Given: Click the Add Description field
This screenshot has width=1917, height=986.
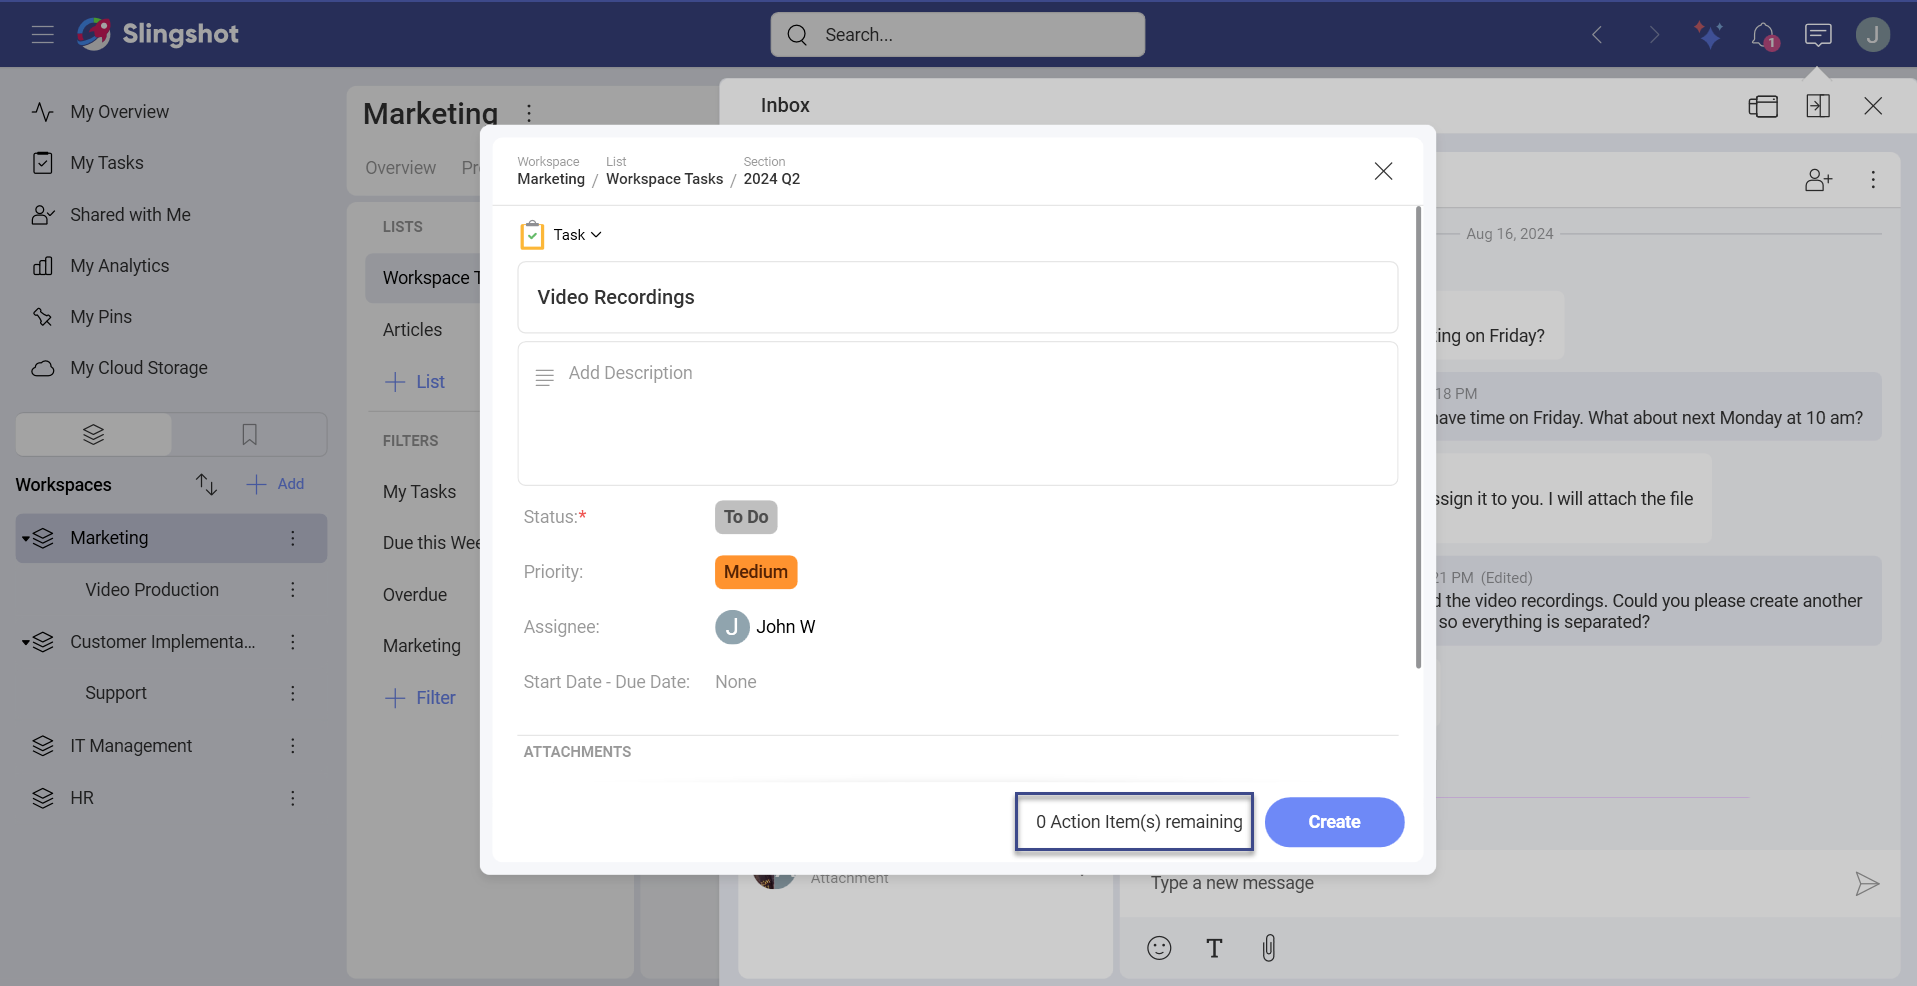Looking at the screenshot, I should [958, 414].
